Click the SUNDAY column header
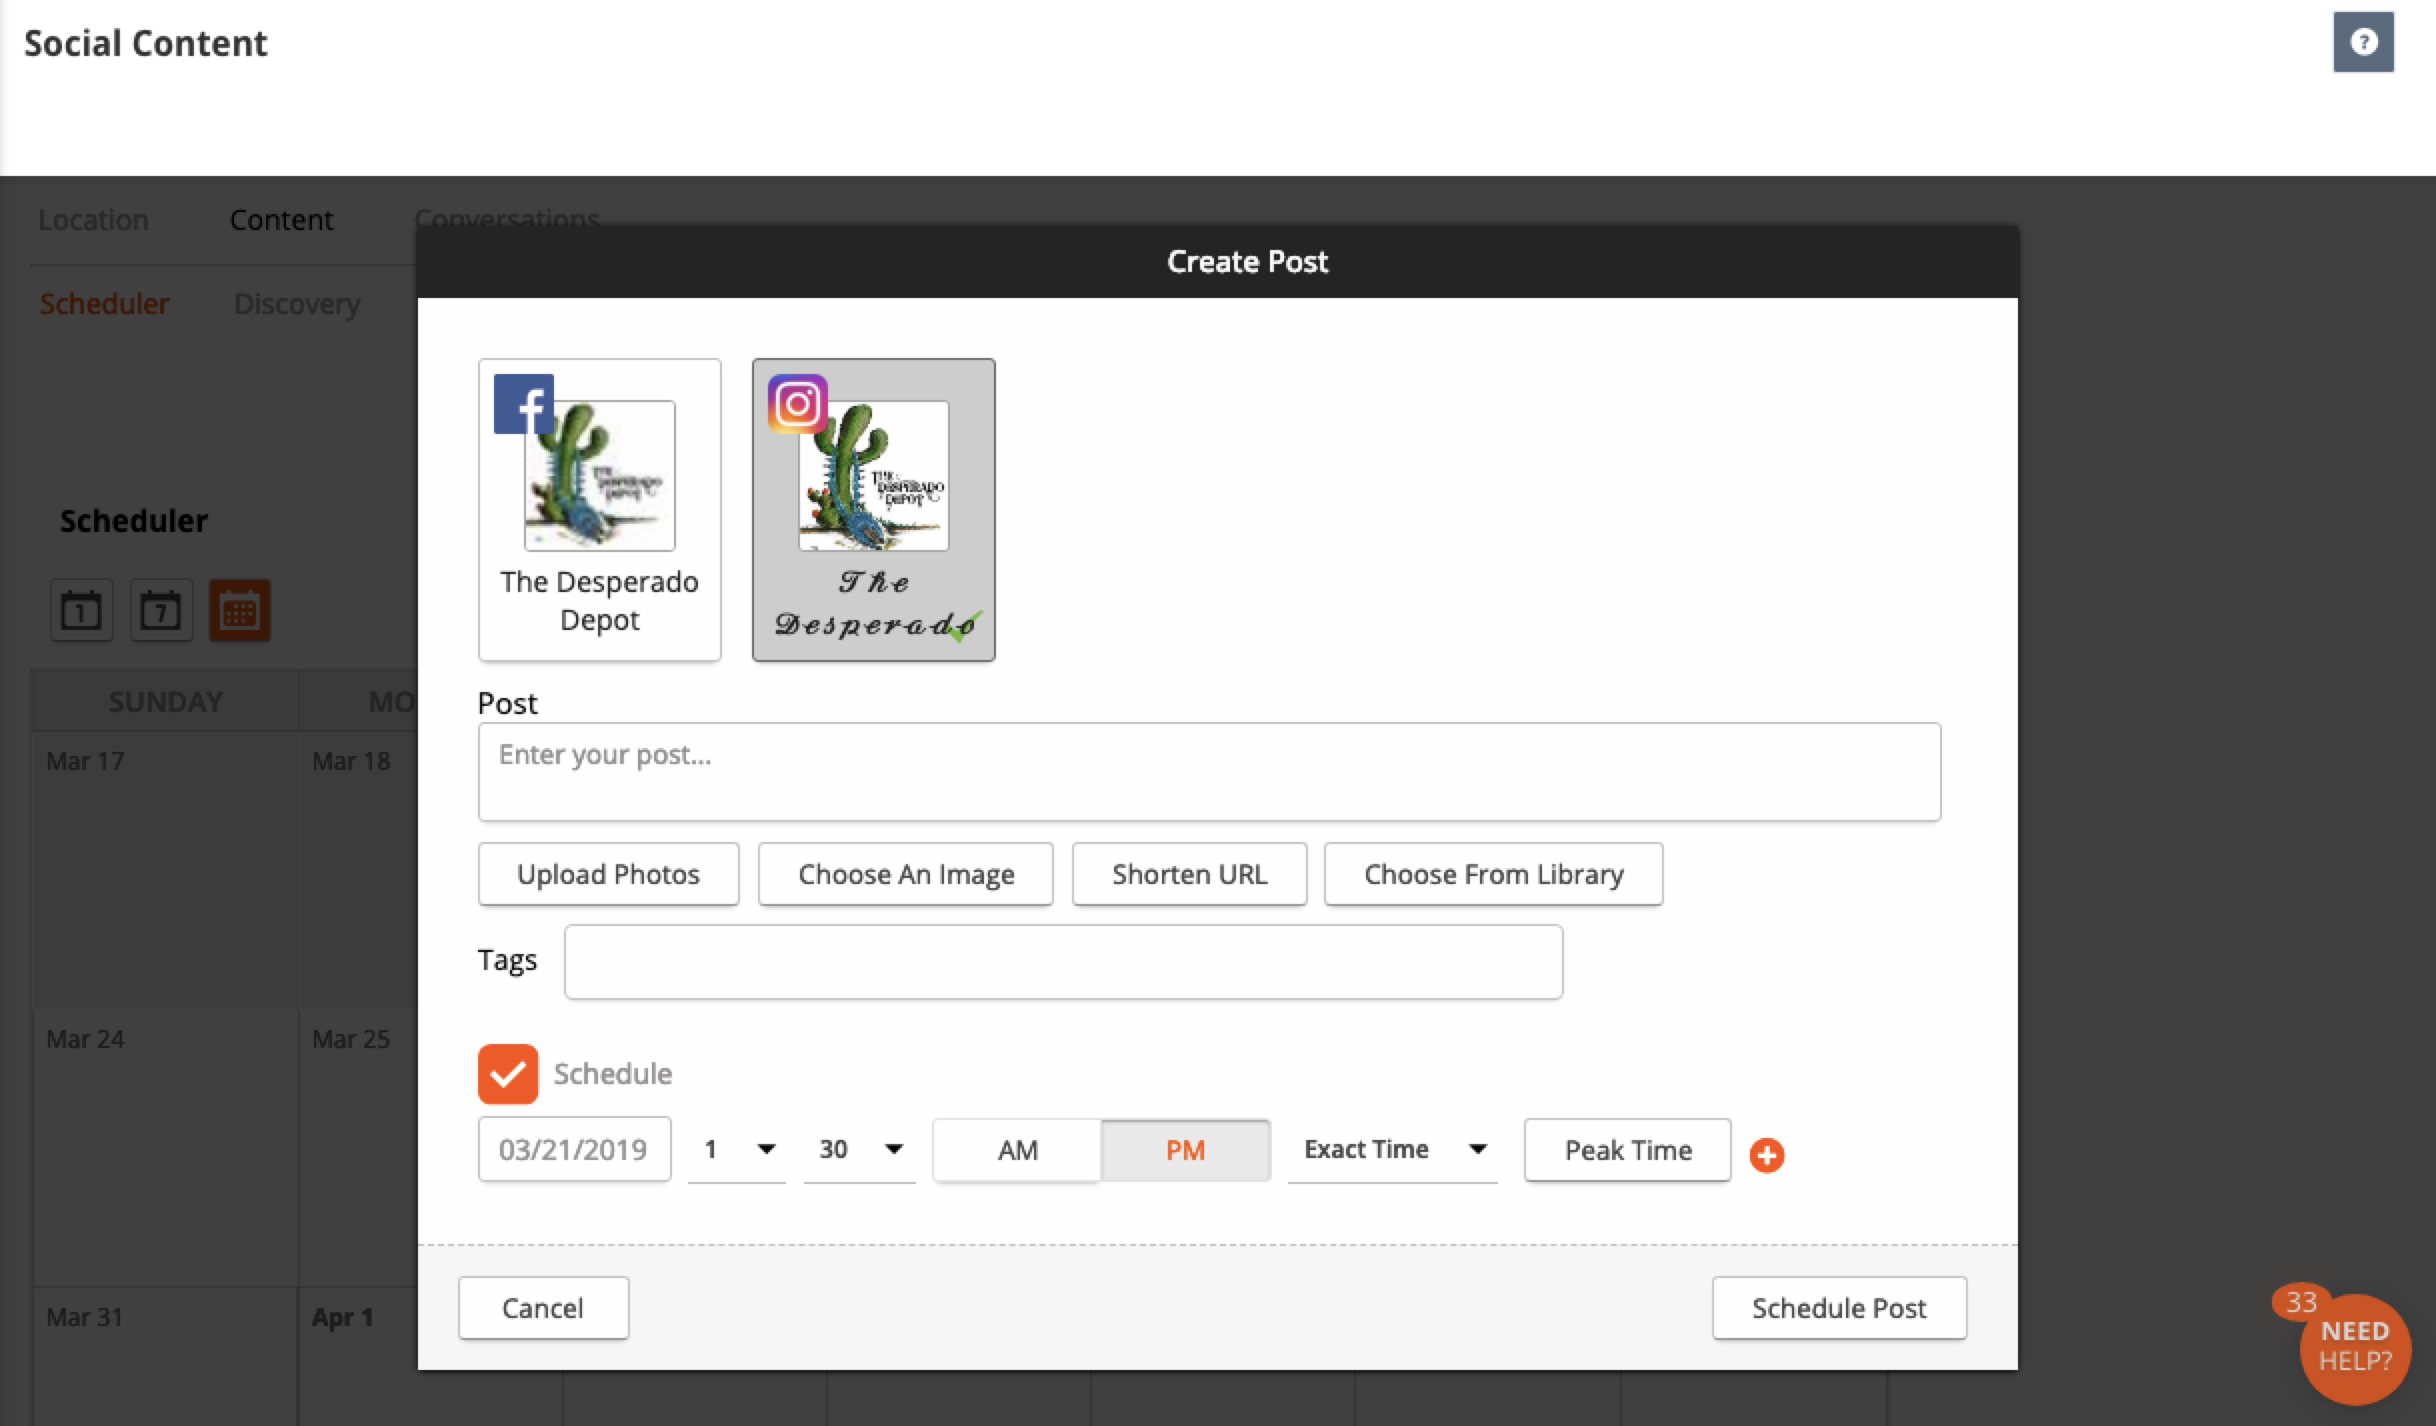The width and height of the screenshot is (2436, 1426). point(165,702)
